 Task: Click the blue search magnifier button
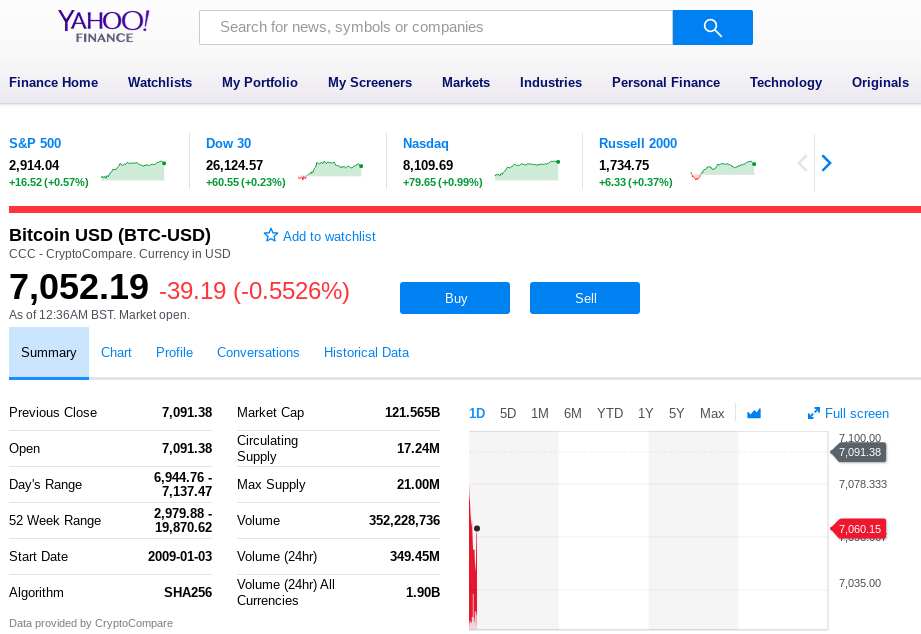712,28
